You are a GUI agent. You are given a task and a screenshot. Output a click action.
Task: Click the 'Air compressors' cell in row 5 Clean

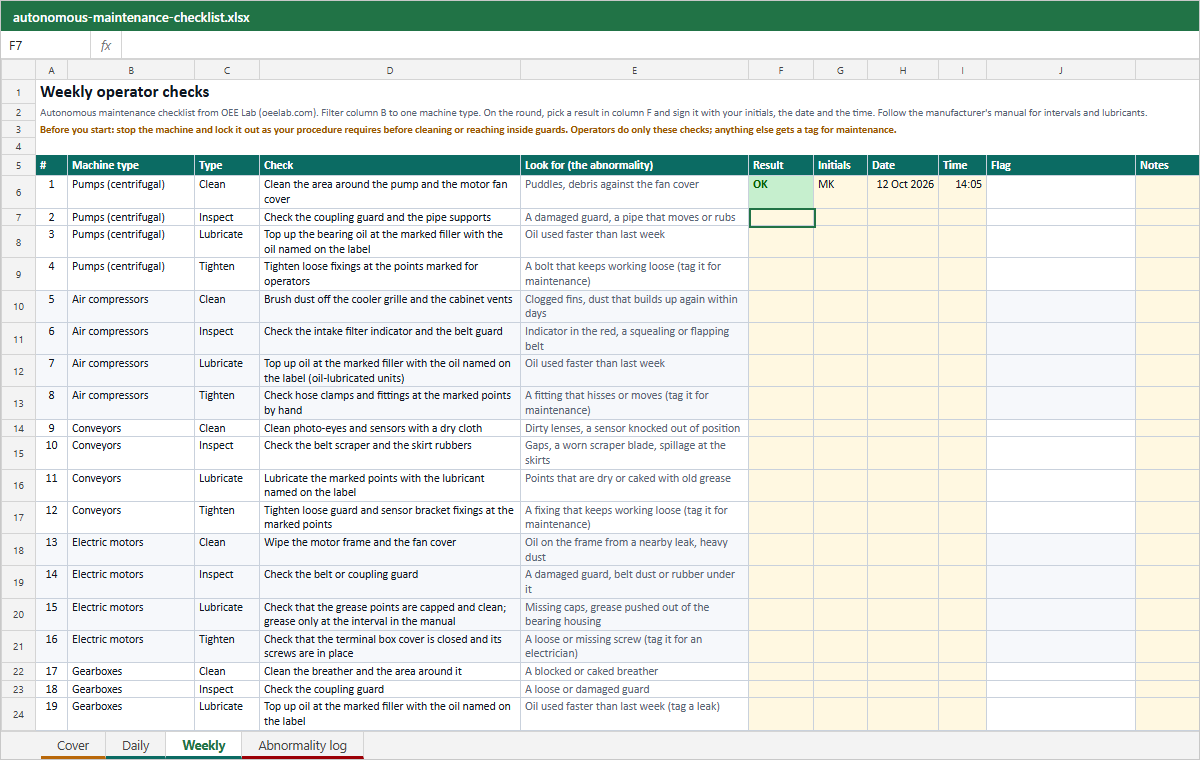tap(131, 306)
